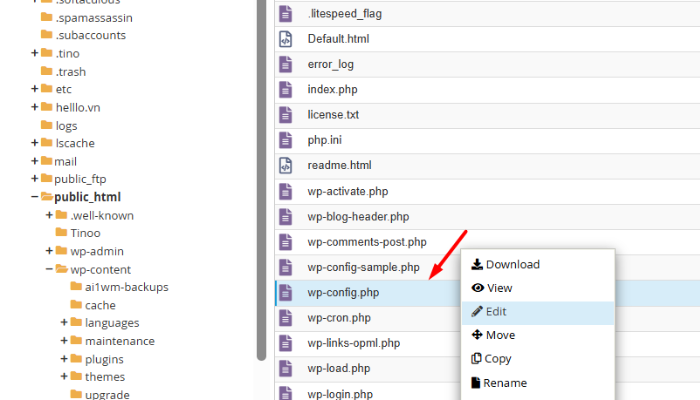Click the .trash folder icon

46,71
